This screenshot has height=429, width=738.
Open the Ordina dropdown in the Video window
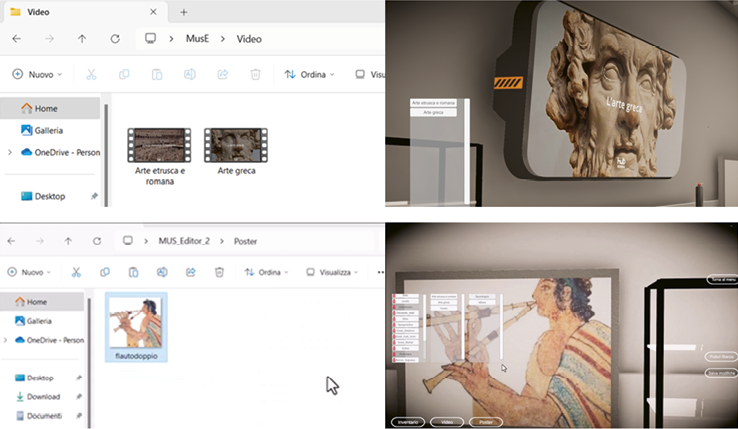[x=309, y=74]
